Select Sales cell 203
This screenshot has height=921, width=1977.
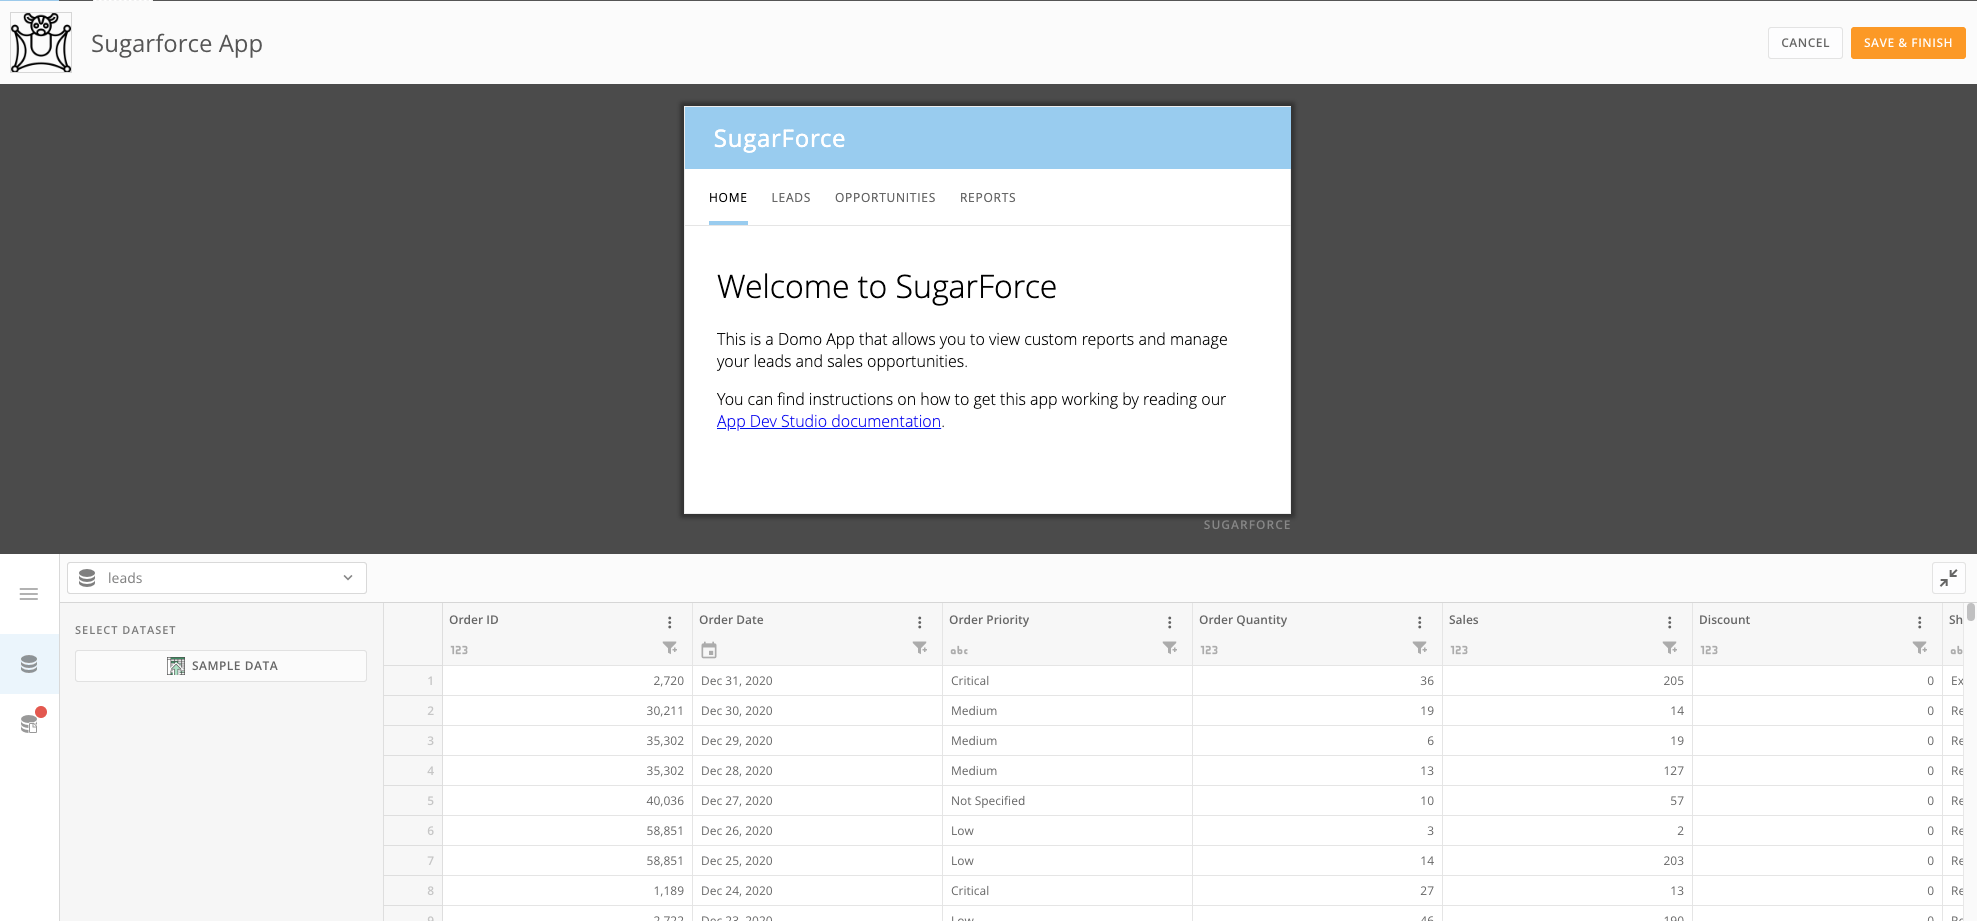pyautogui.click(x=1567, y=861)
